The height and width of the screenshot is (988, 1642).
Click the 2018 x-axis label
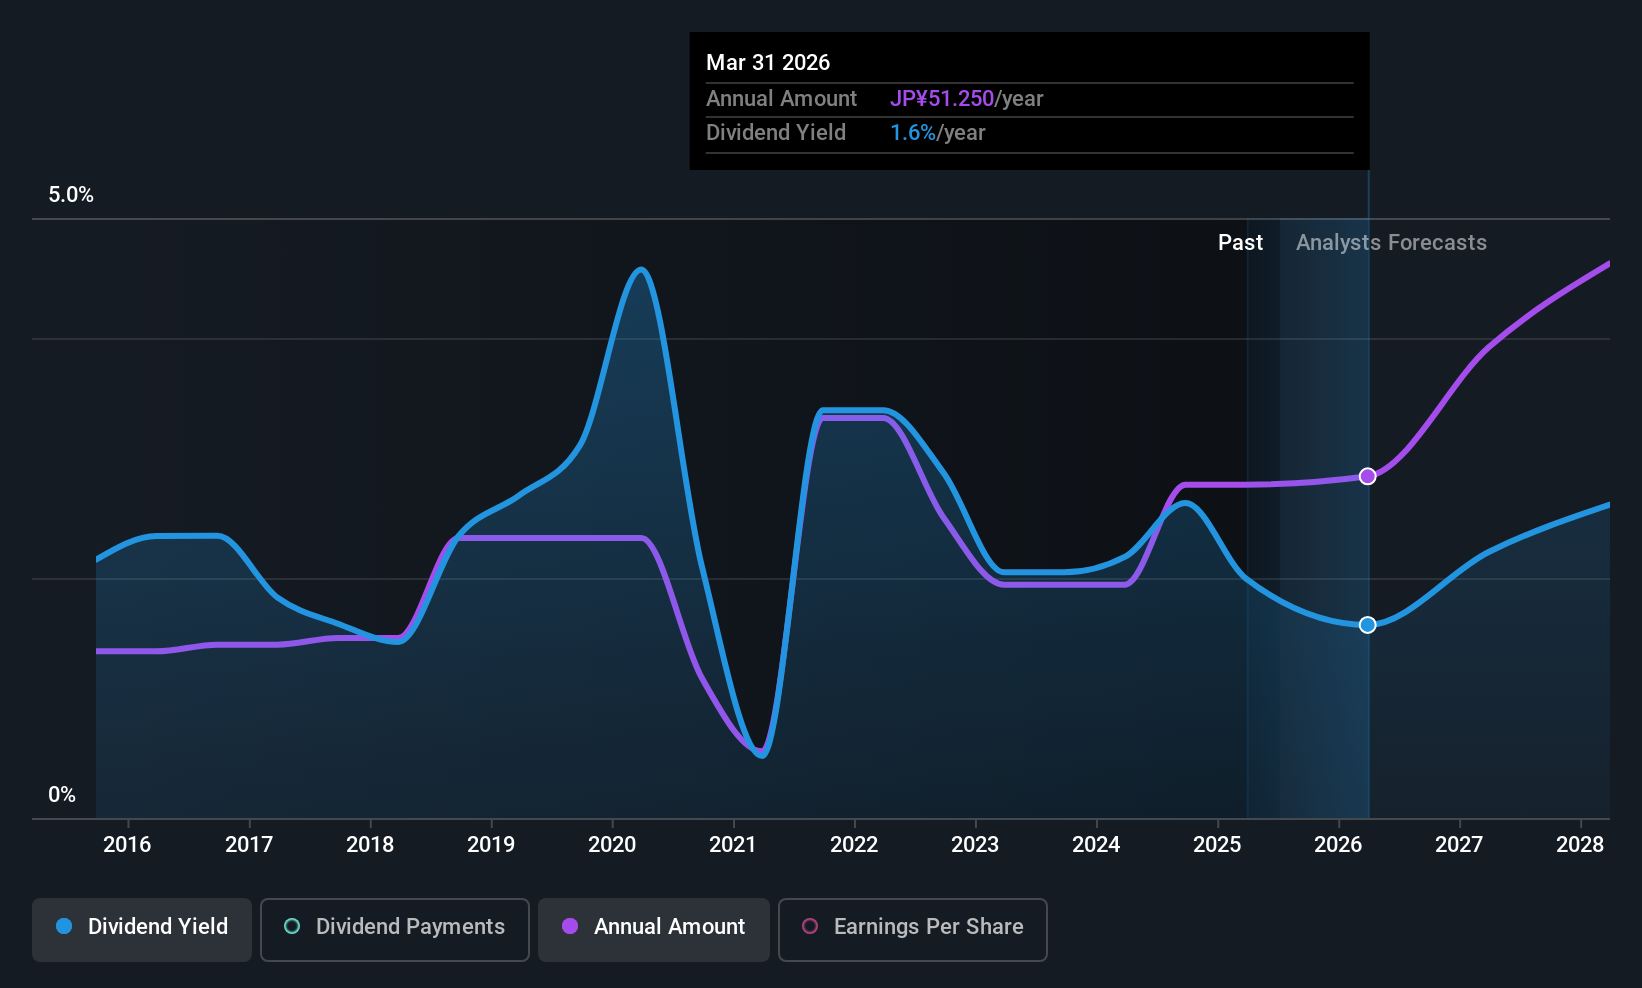(370, 845)
